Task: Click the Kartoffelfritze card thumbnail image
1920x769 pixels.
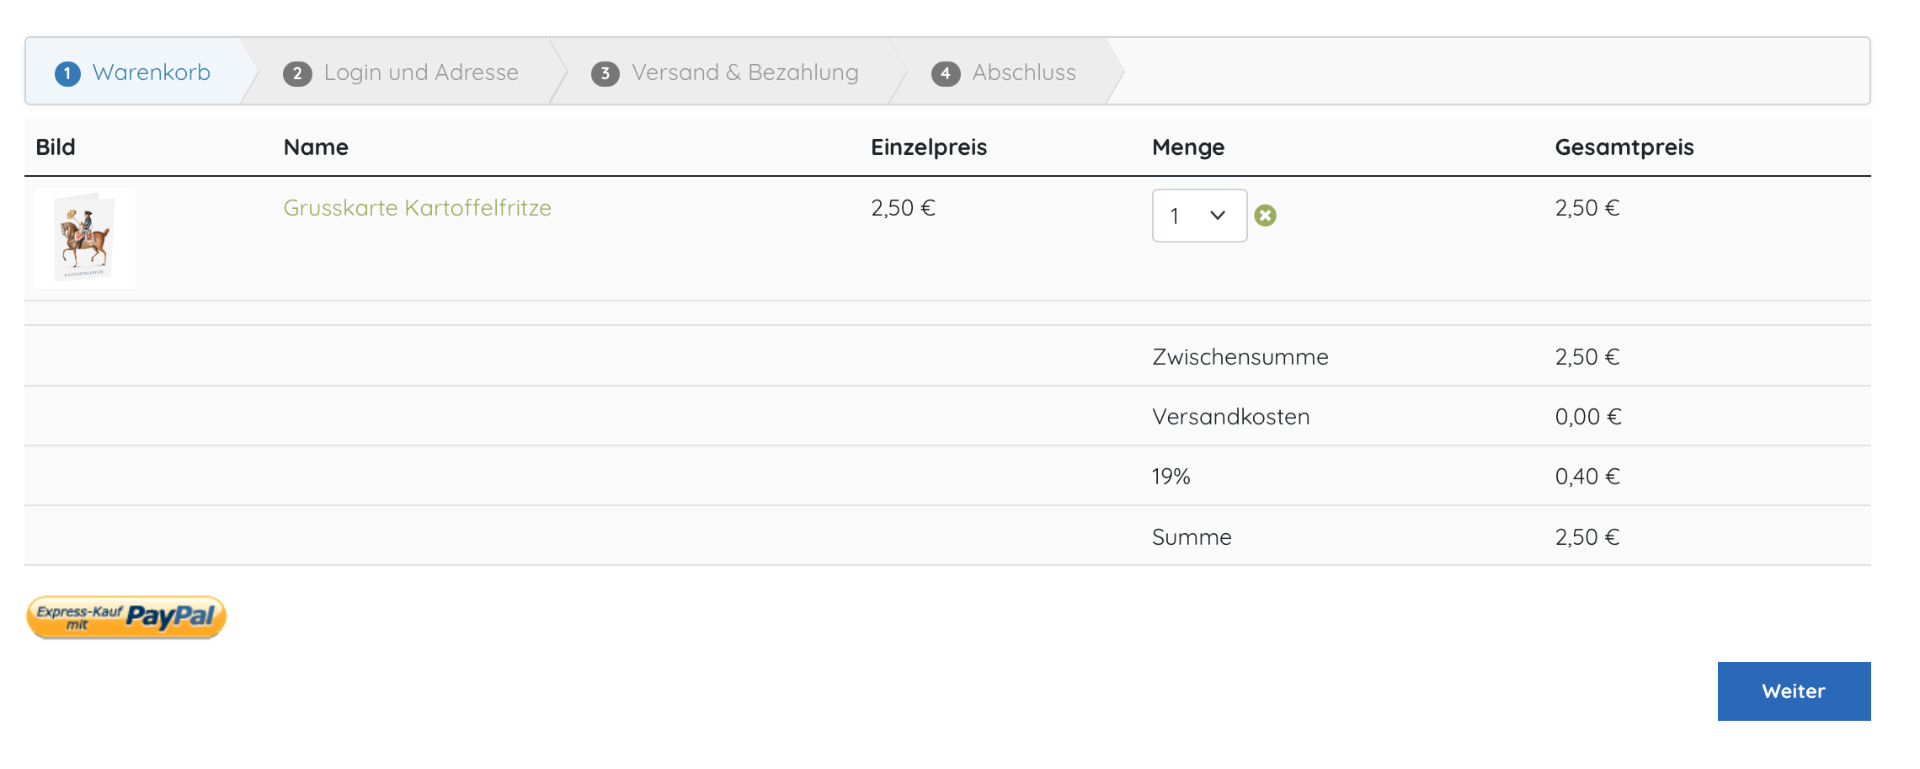Action: tap(86, 239)
